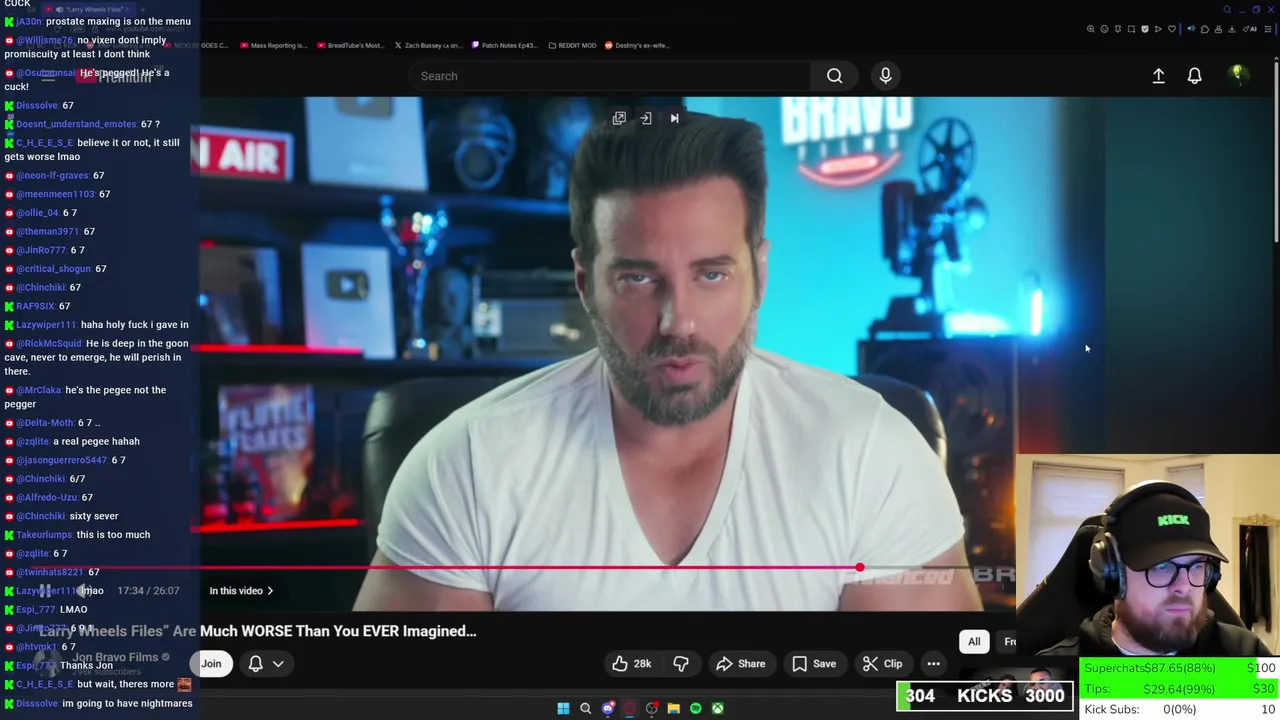1280x720 pixels.
Task: Click the video title text
Action: click(x=257, y=631)
